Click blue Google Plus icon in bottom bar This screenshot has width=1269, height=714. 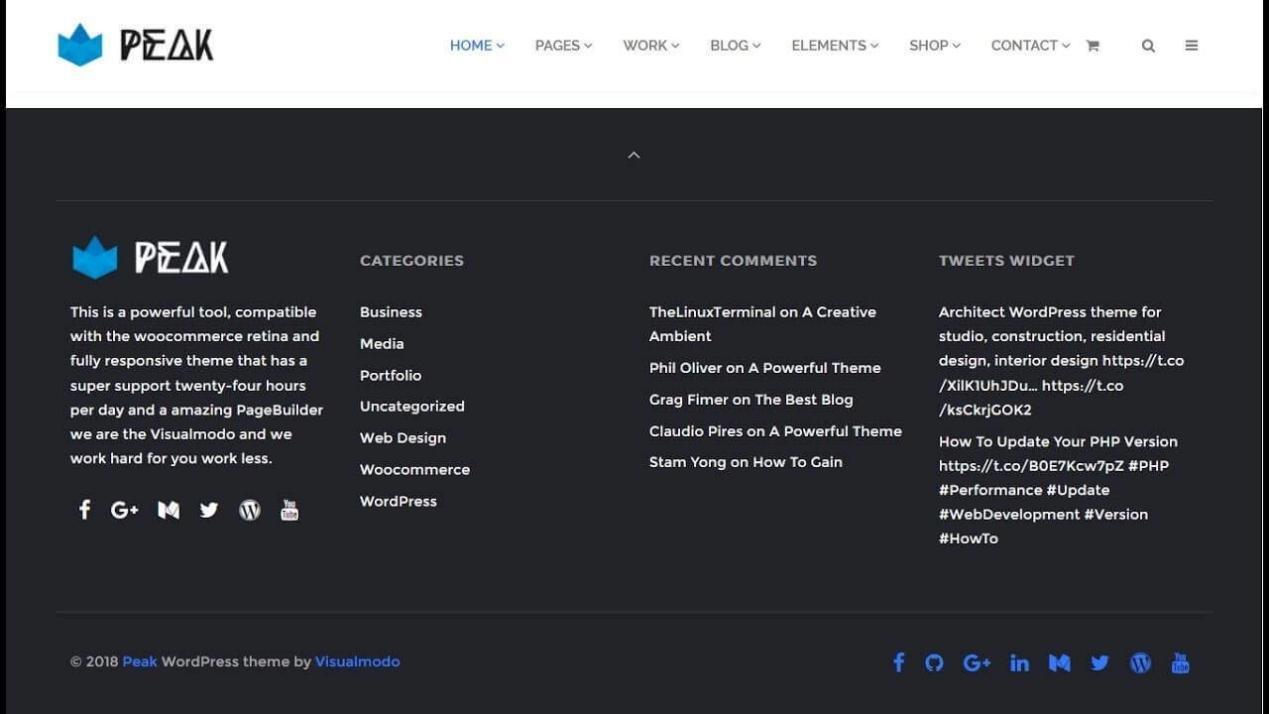[x=977, y=663]
